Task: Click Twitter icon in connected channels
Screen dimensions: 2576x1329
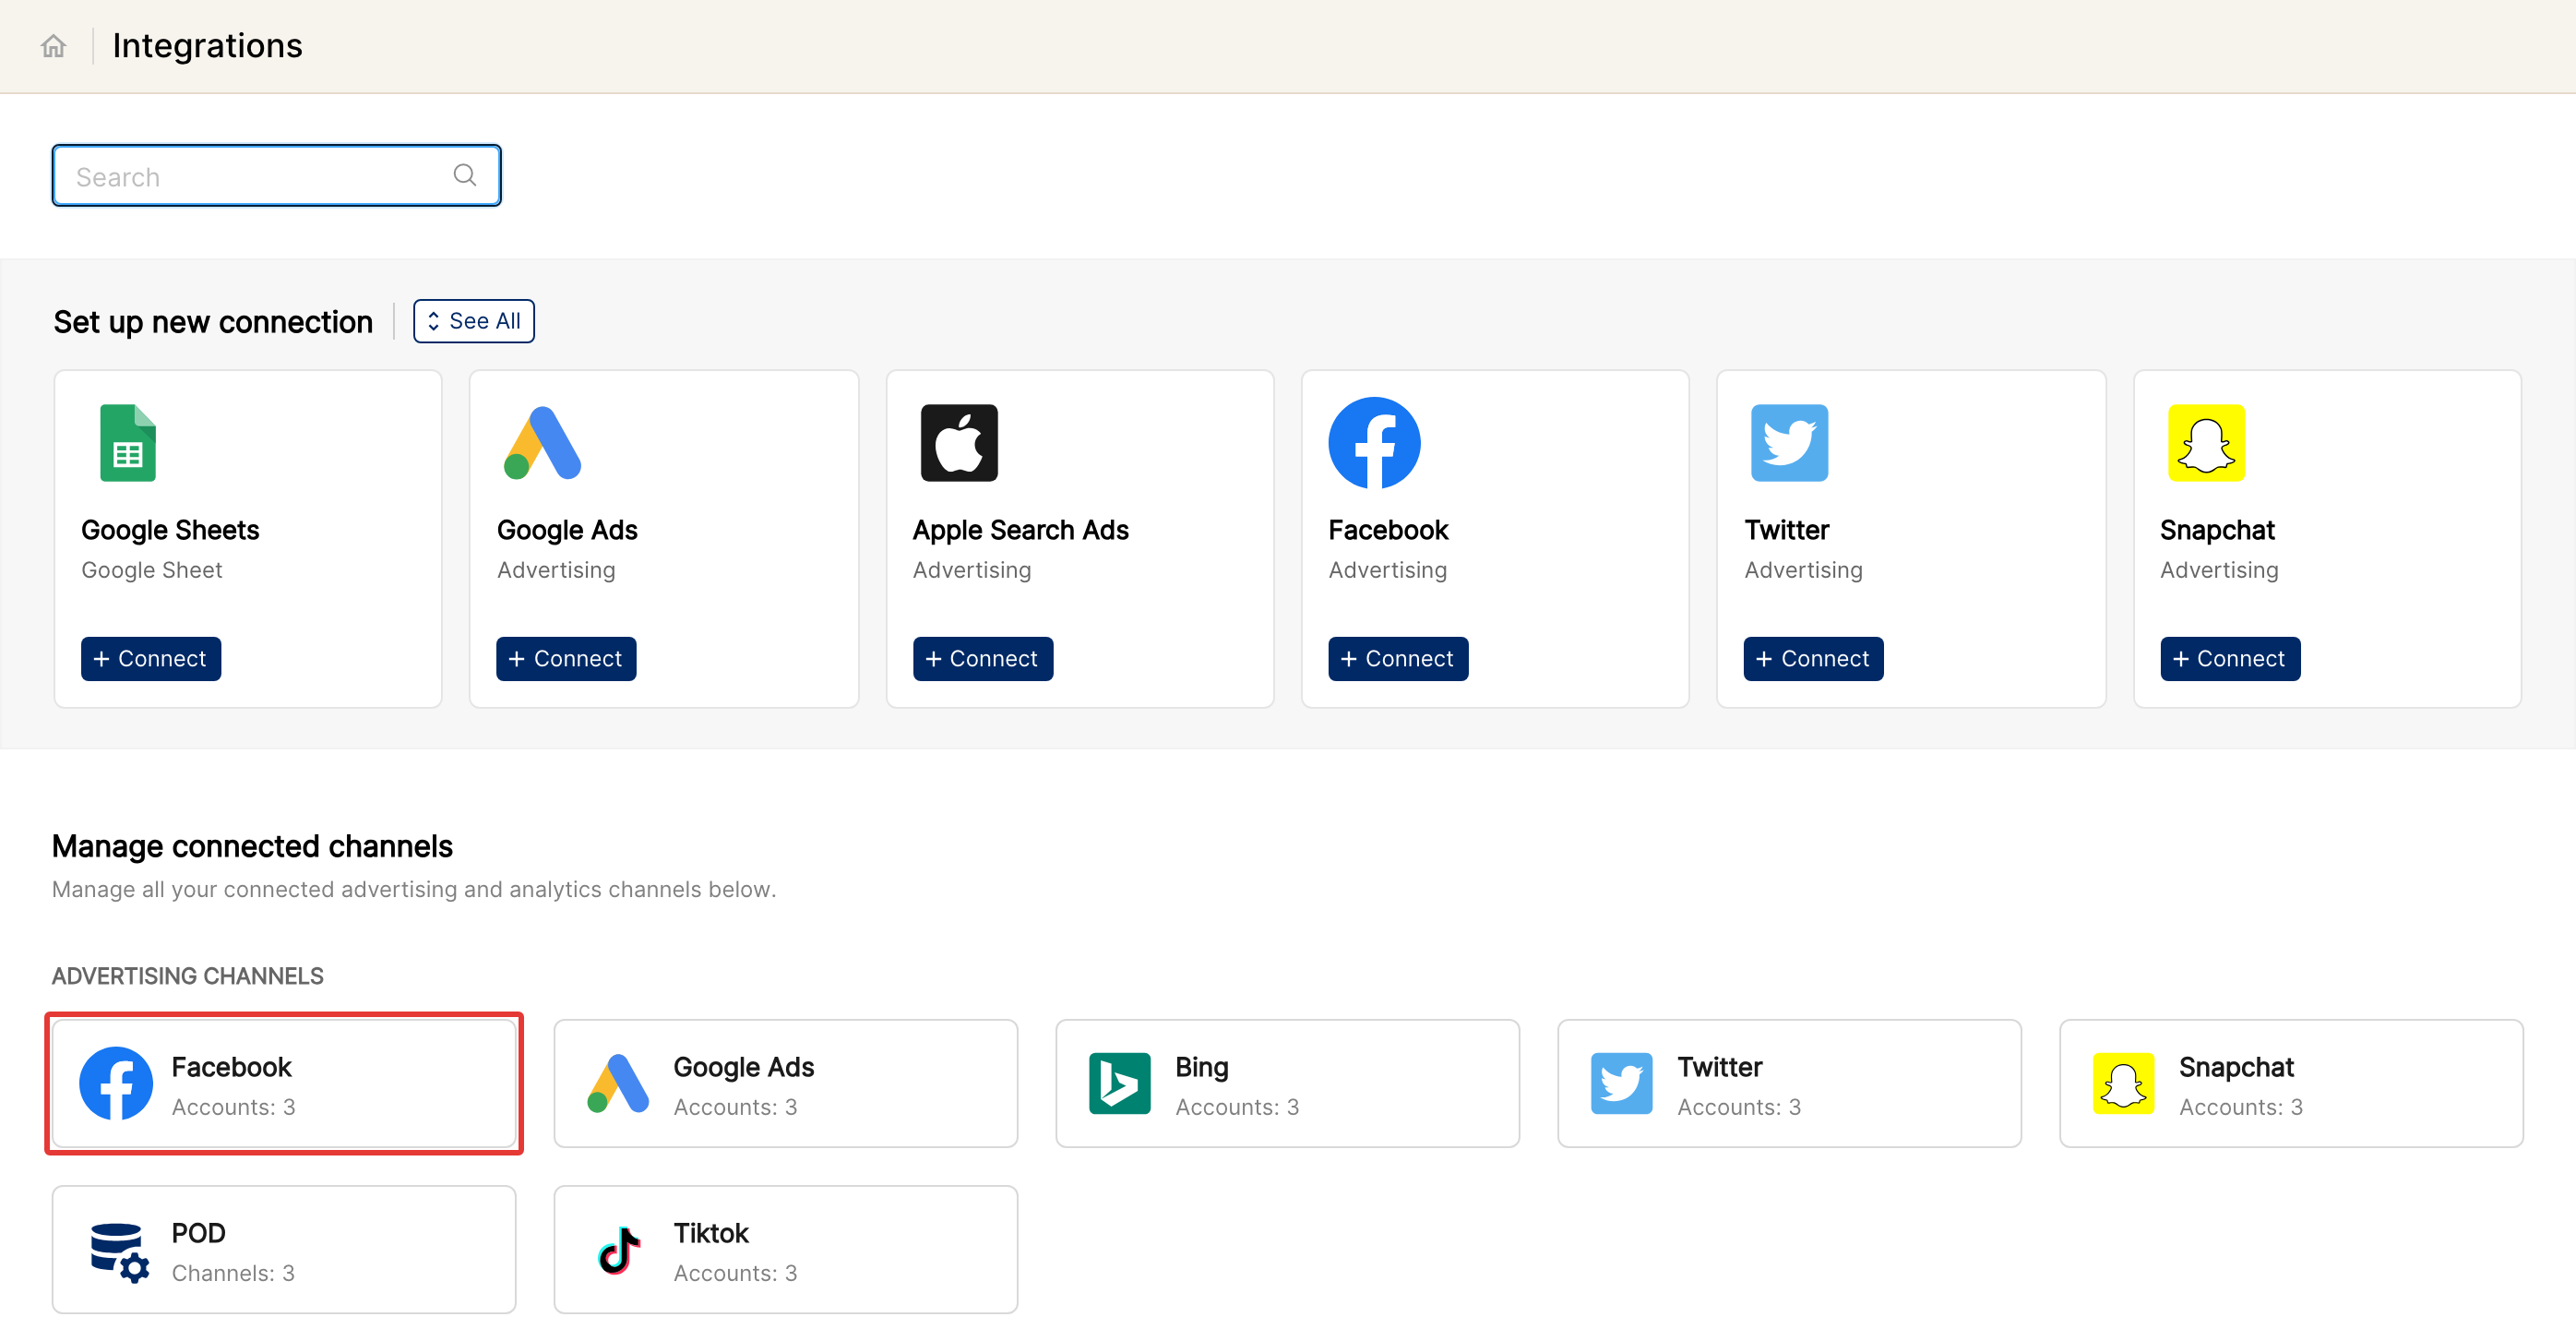Action: click(1621, 1084)
